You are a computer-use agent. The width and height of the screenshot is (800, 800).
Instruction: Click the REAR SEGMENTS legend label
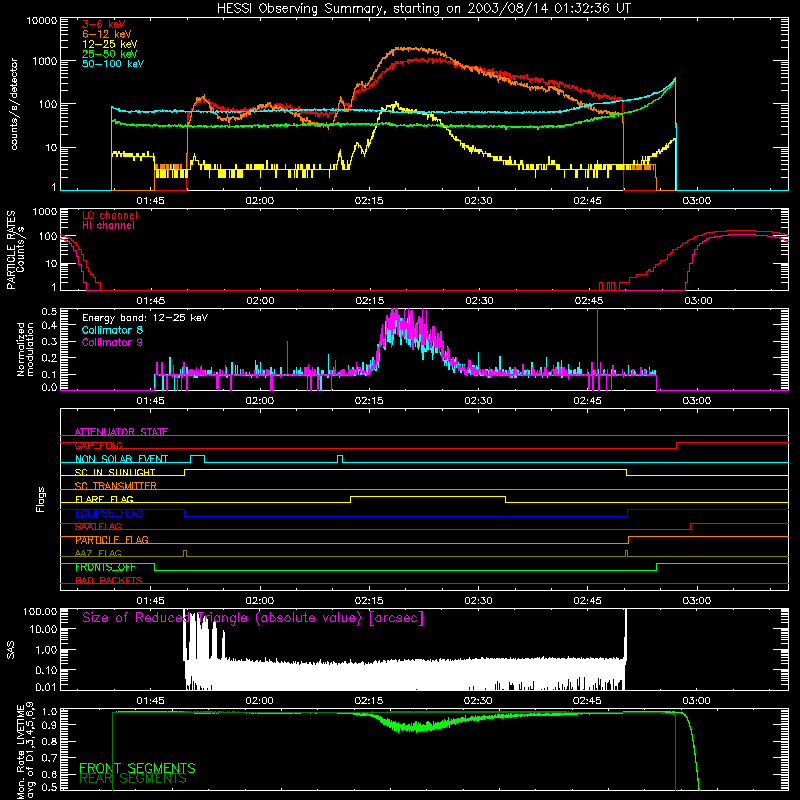pyautogui.click(x=133, y=779)
